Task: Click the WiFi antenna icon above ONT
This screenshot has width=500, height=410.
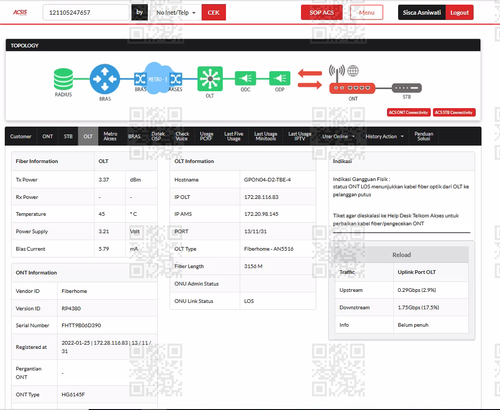Action: (337, 73)
